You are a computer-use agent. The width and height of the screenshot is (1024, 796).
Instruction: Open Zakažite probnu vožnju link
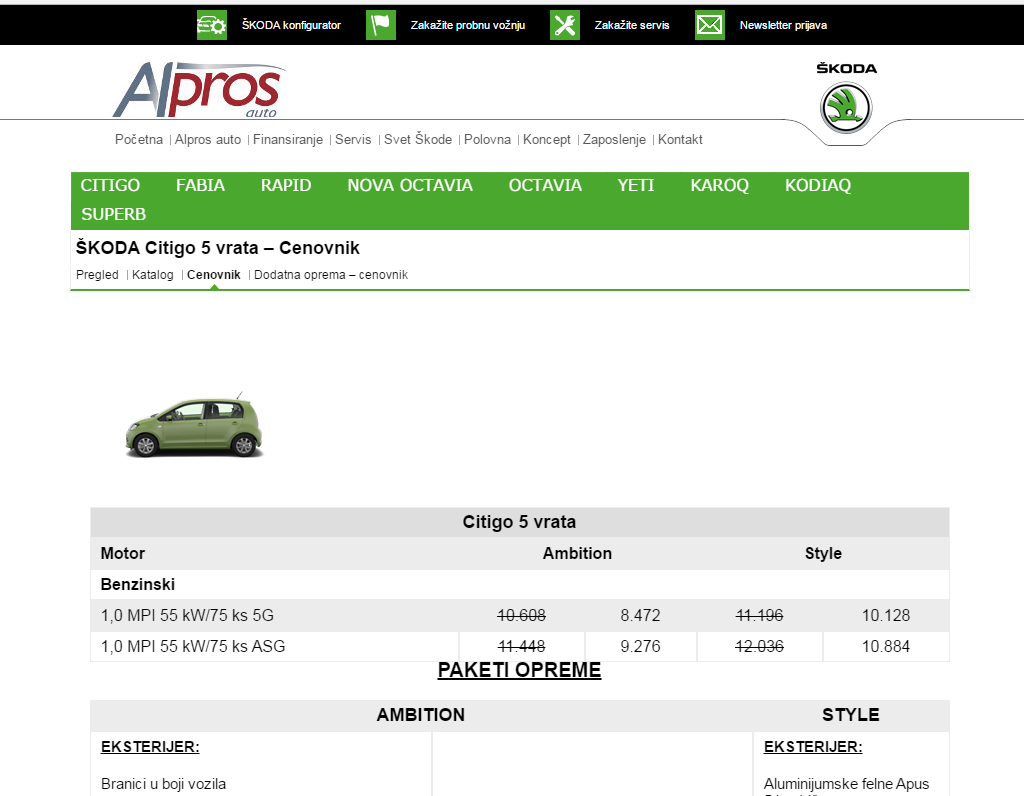click(x=468, y=25)
